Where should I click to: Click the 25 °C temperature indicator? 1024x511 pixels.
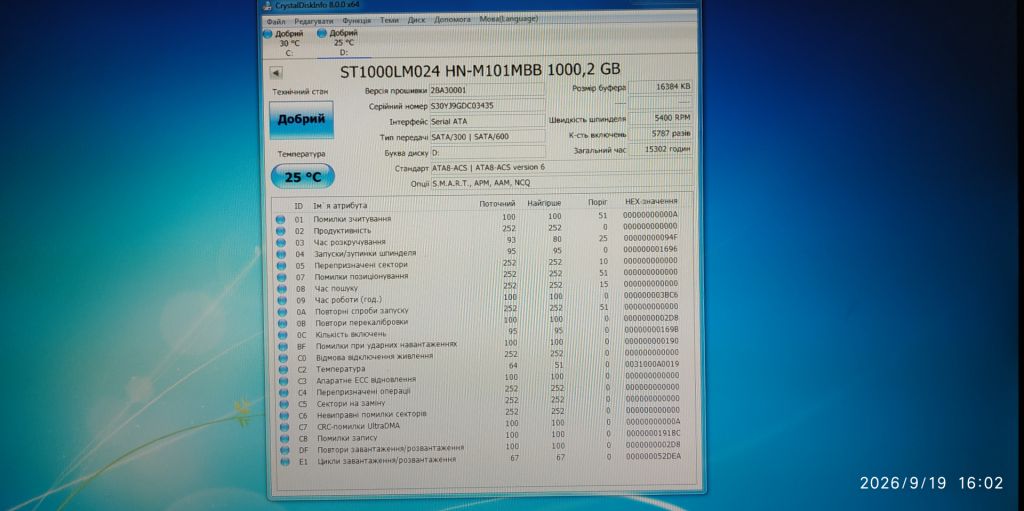(302, 176)
